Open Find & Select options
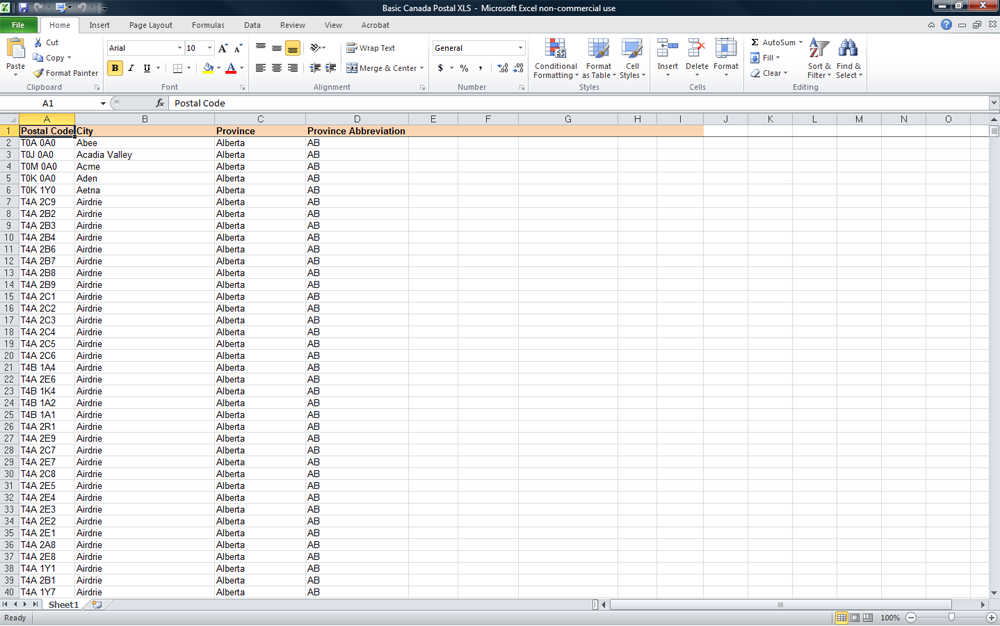The height and width of the screenshot is (626, 1000). coord(848,58)
